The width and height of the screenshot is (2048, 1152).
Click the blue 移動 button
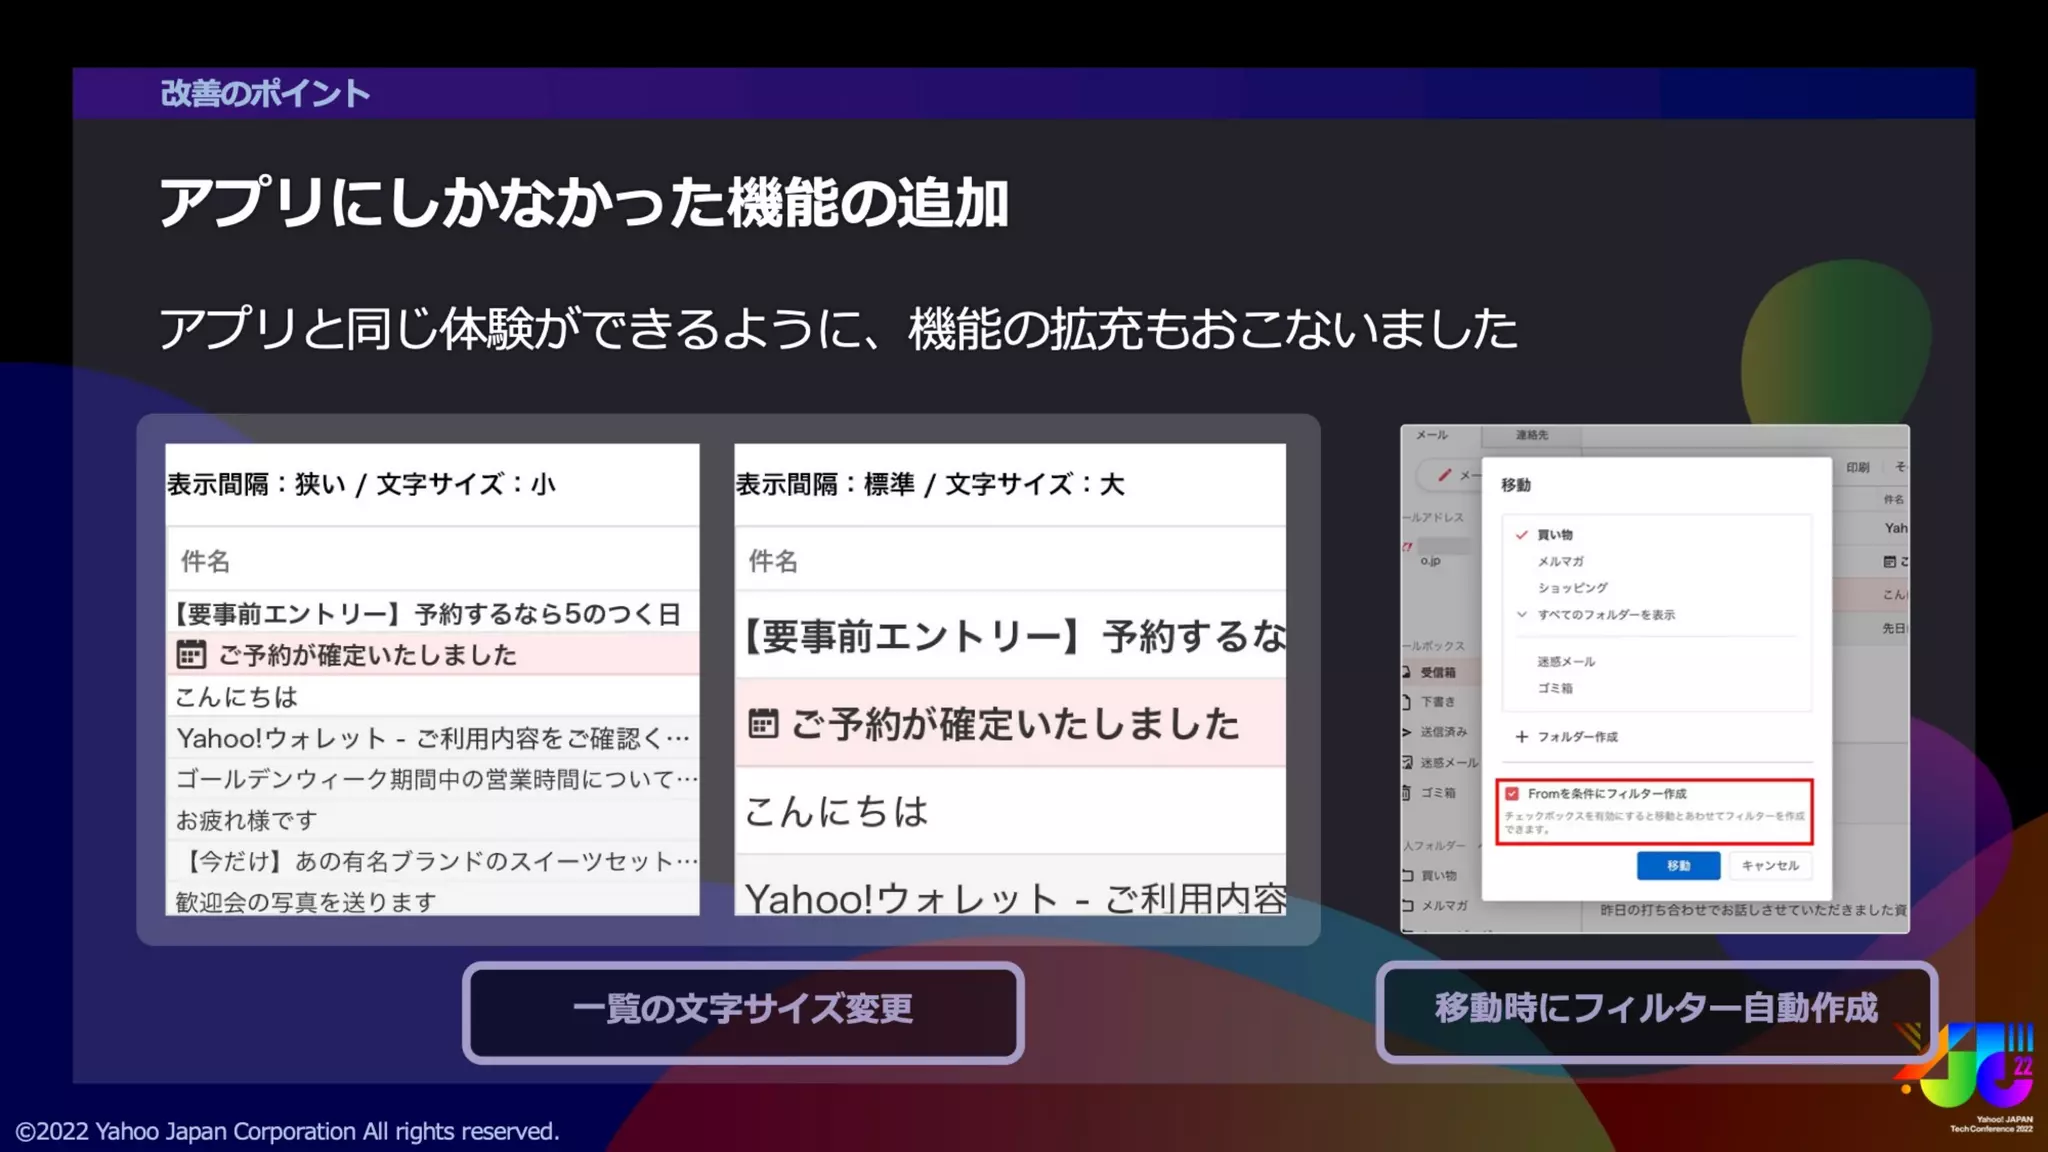[1678, 866]
